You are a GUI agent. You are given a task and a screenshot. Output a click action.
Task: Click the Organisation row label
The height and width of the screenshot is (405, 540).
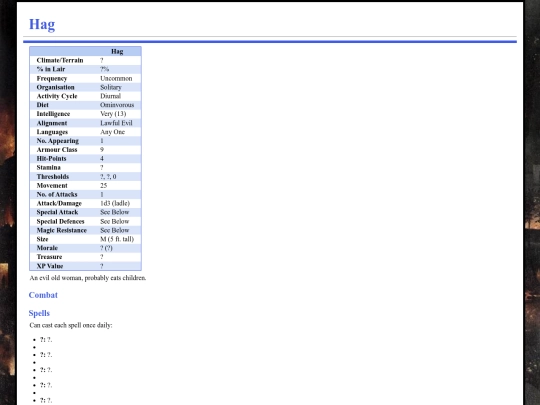55,87
